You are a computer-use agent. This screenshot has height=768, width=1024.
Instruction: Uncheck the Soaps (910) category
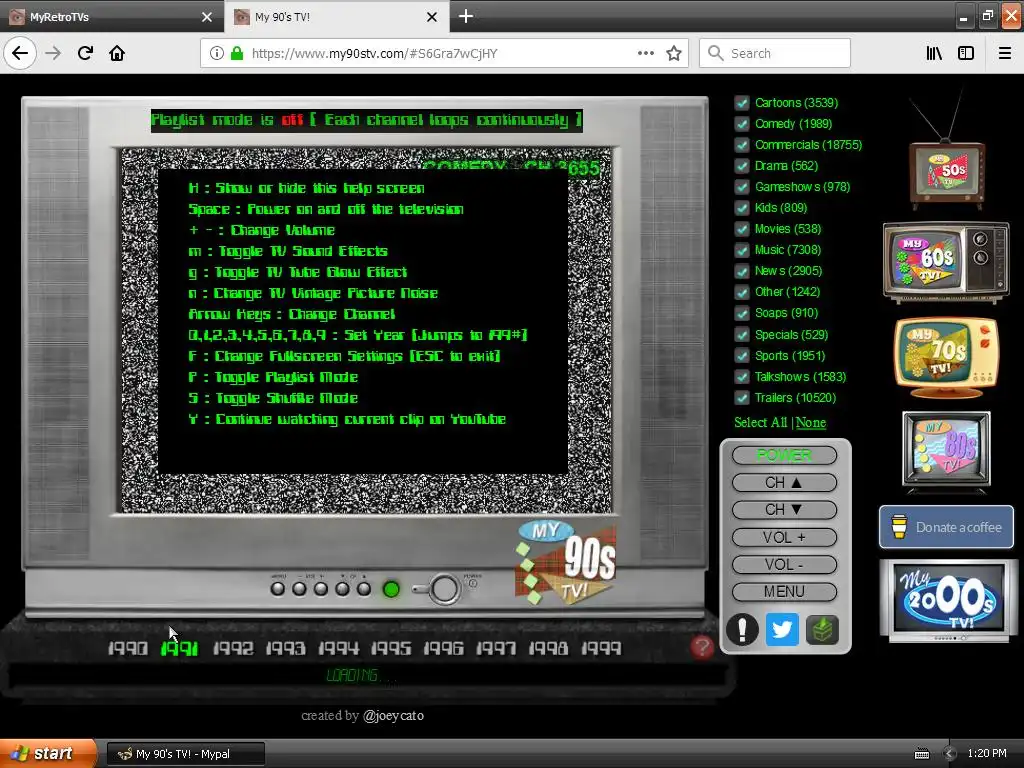742,313
